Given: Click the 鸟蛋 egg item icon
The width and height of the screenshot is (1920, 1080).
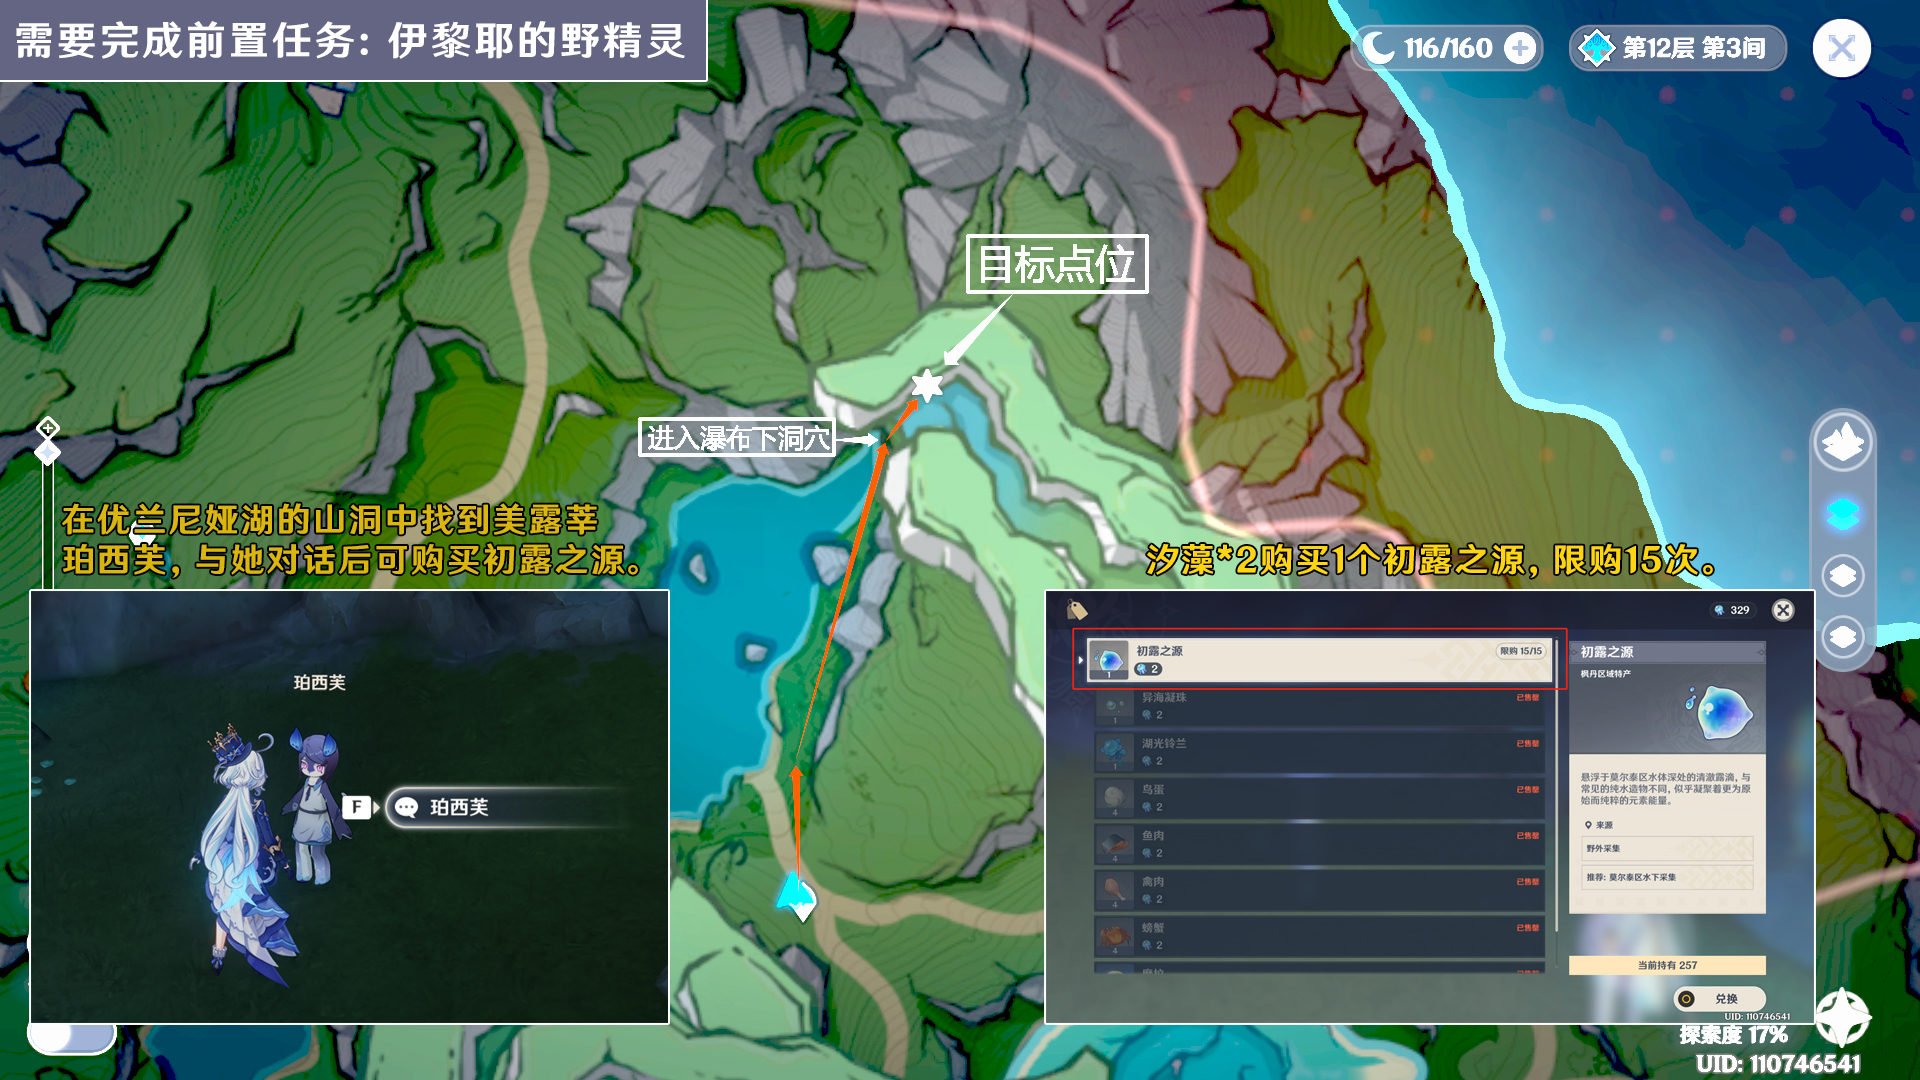Looking at the screenshot, I should pyautogui.click(x=1114, y=798).
